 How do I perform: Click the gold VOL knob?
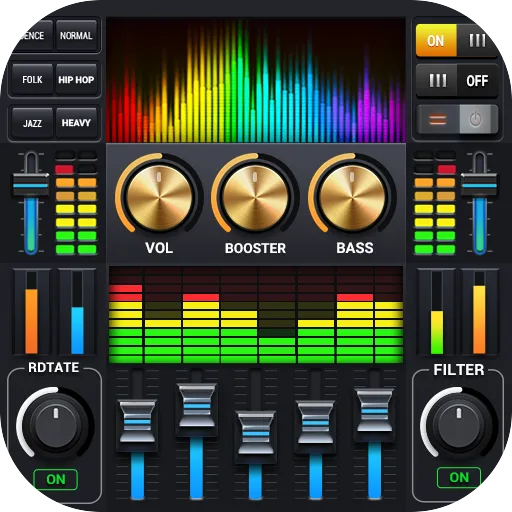pos(159,197)
